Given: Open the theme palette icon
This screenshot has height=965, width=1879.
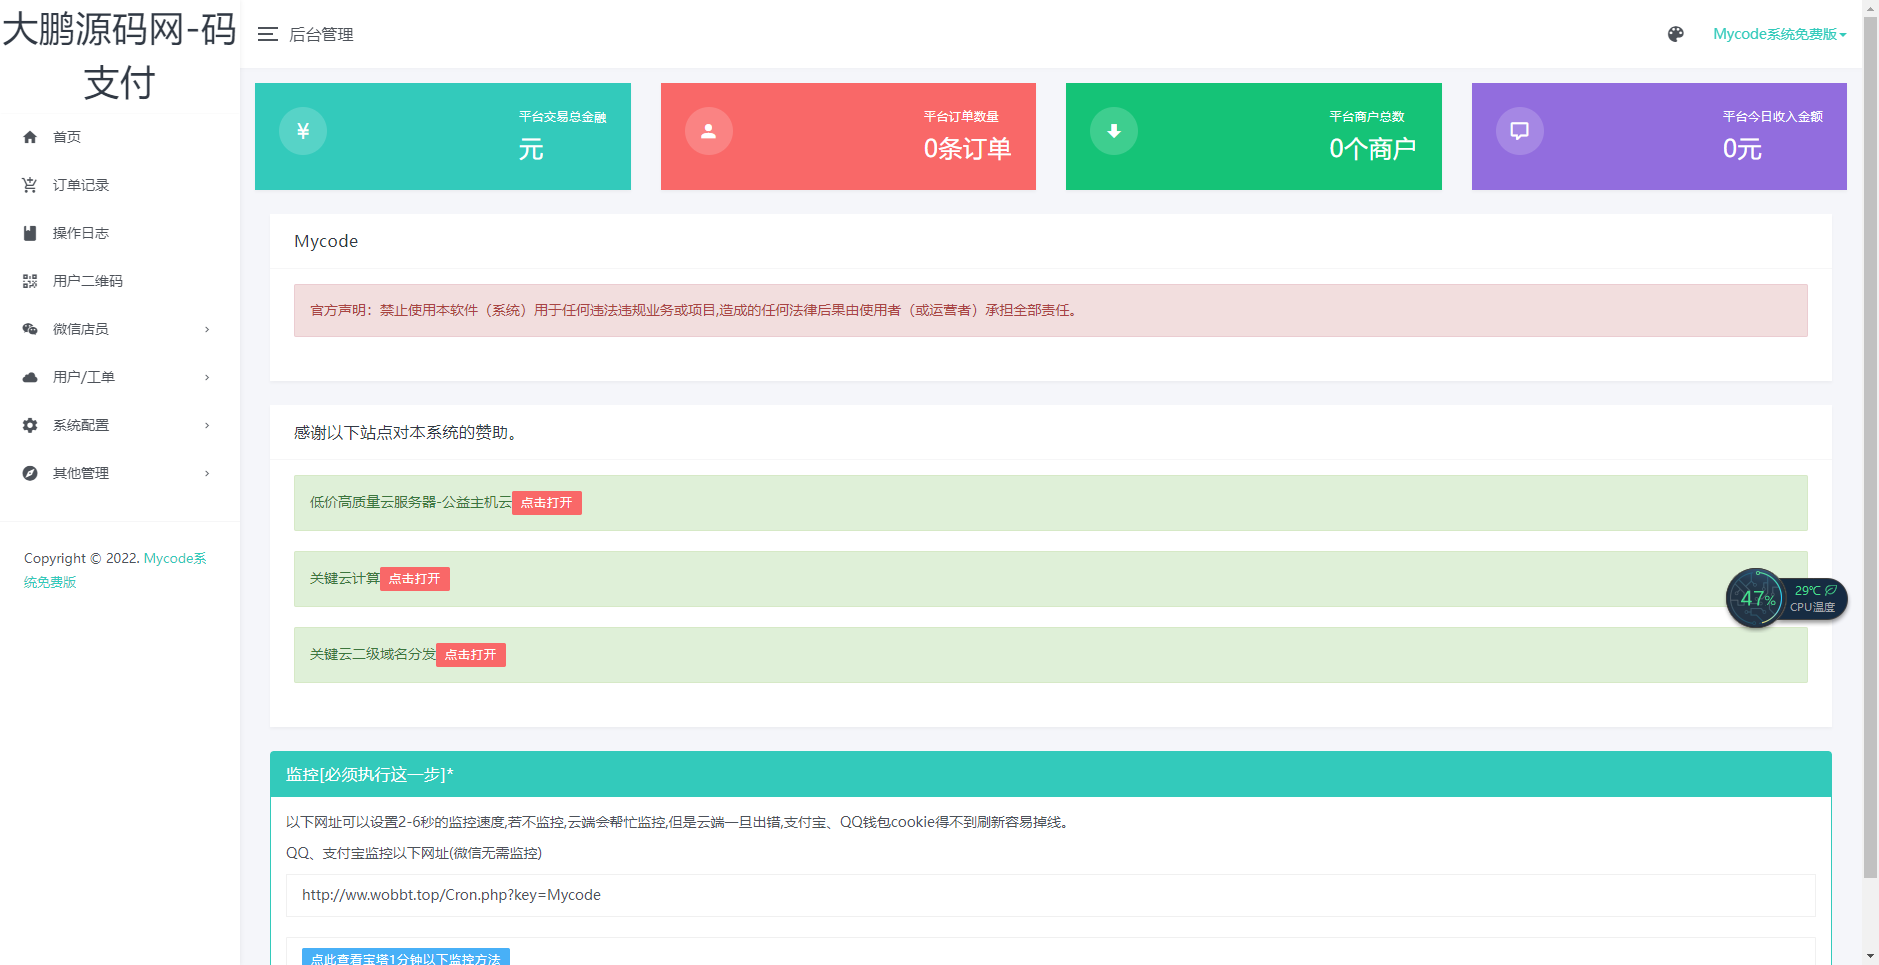Looking at the screenshot, I should 1676,35.
